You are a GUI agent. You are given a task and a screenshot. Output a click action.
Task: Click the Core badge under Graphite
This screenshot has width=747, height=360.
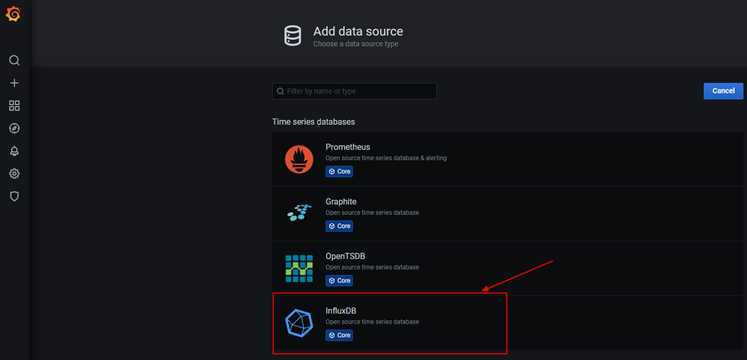pos(339,226)
